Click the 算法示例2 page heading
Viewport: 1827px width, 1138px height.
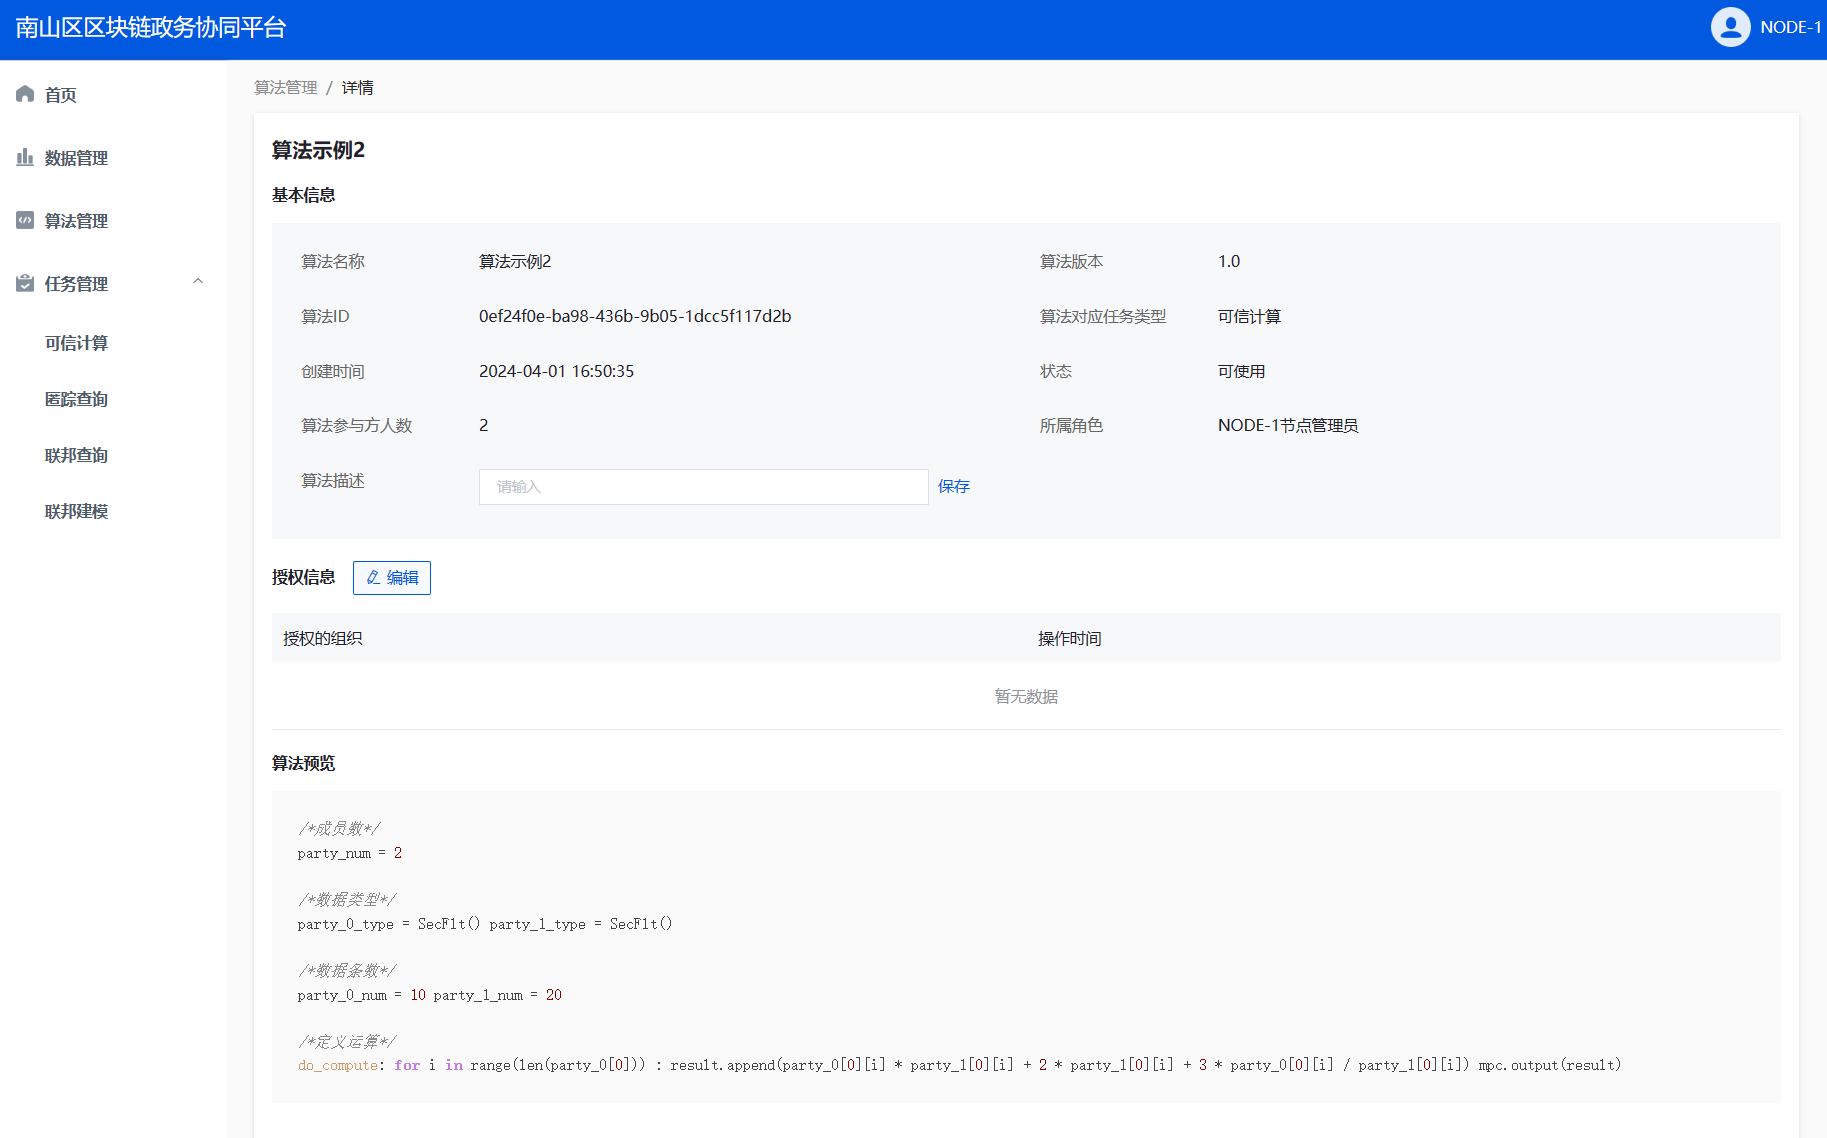point(319,150)
